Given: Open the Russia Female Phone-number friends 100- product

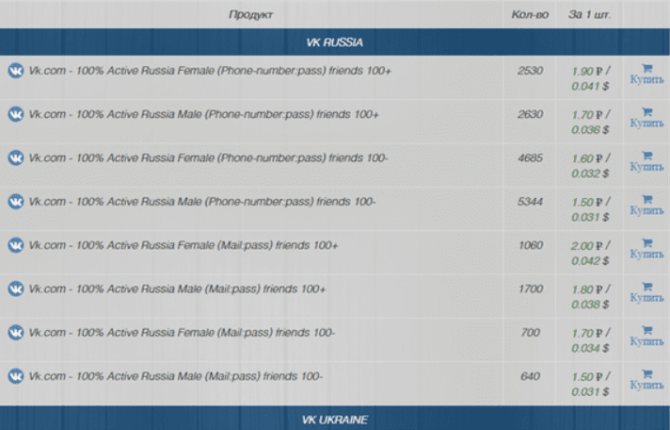Looking at the screenshot, I should click(208, 158).
